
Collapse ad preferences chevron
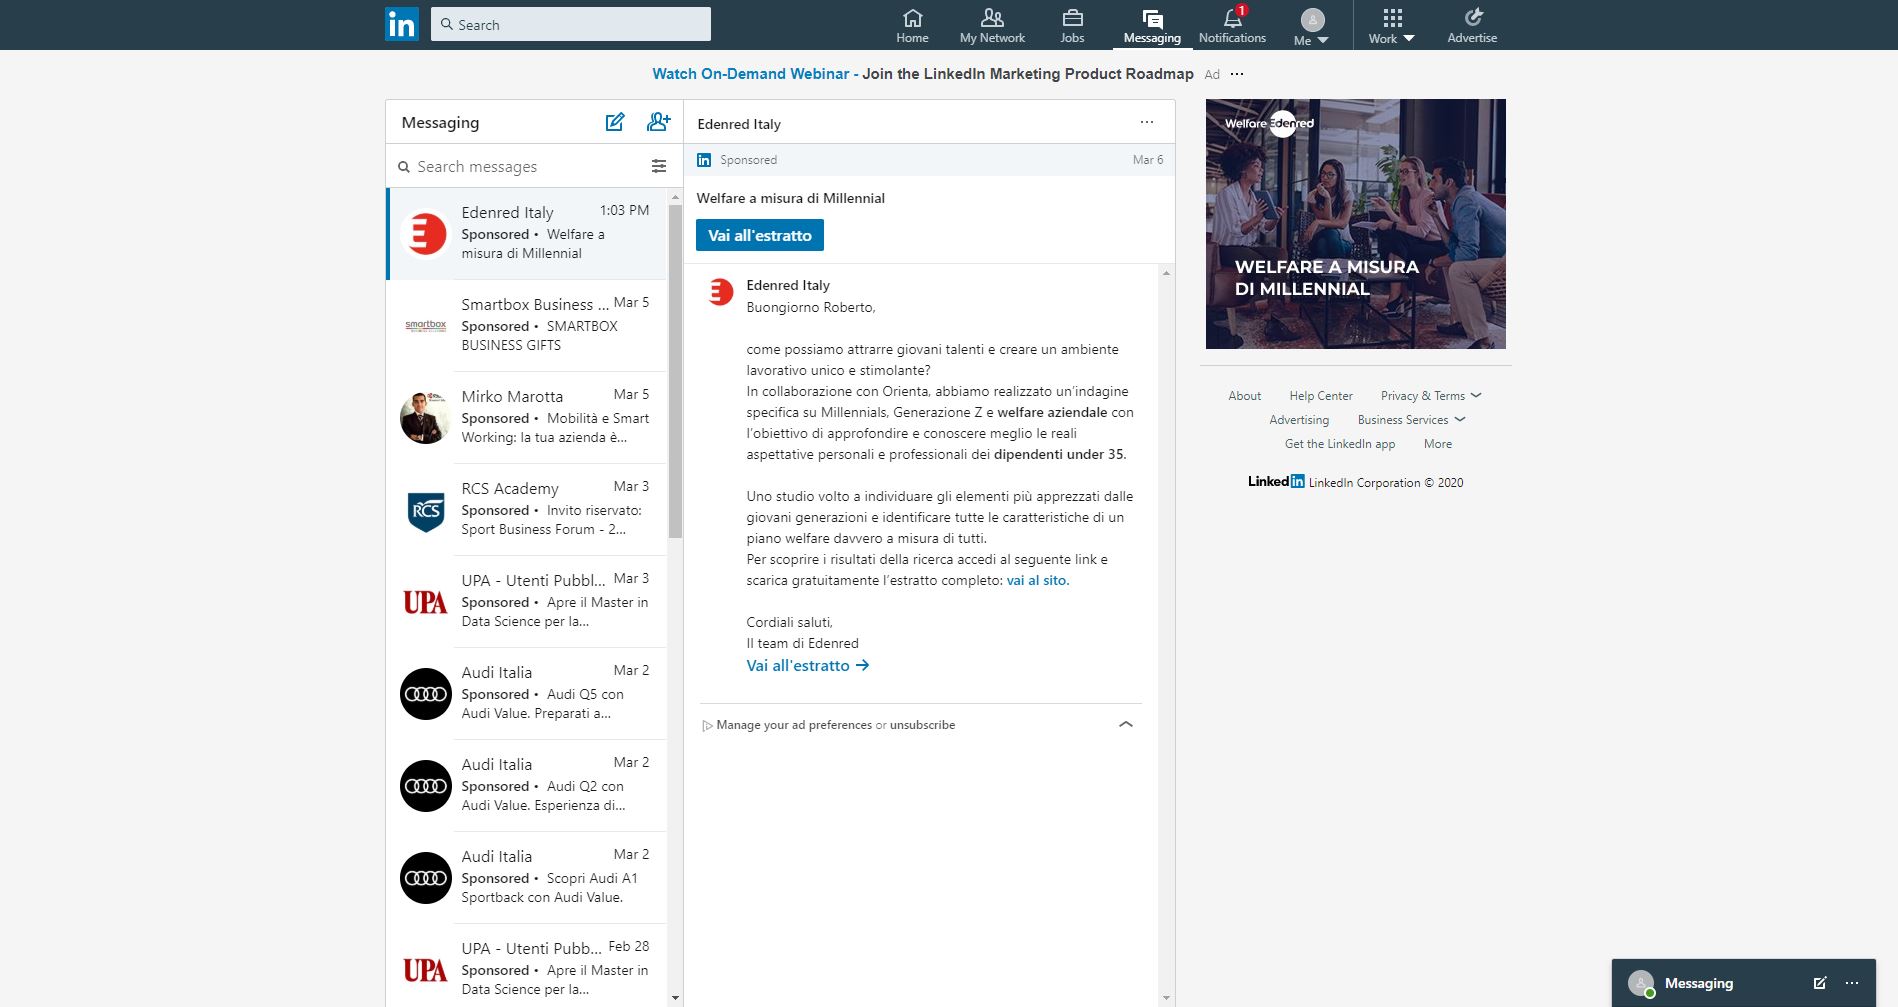point(1126,724)
